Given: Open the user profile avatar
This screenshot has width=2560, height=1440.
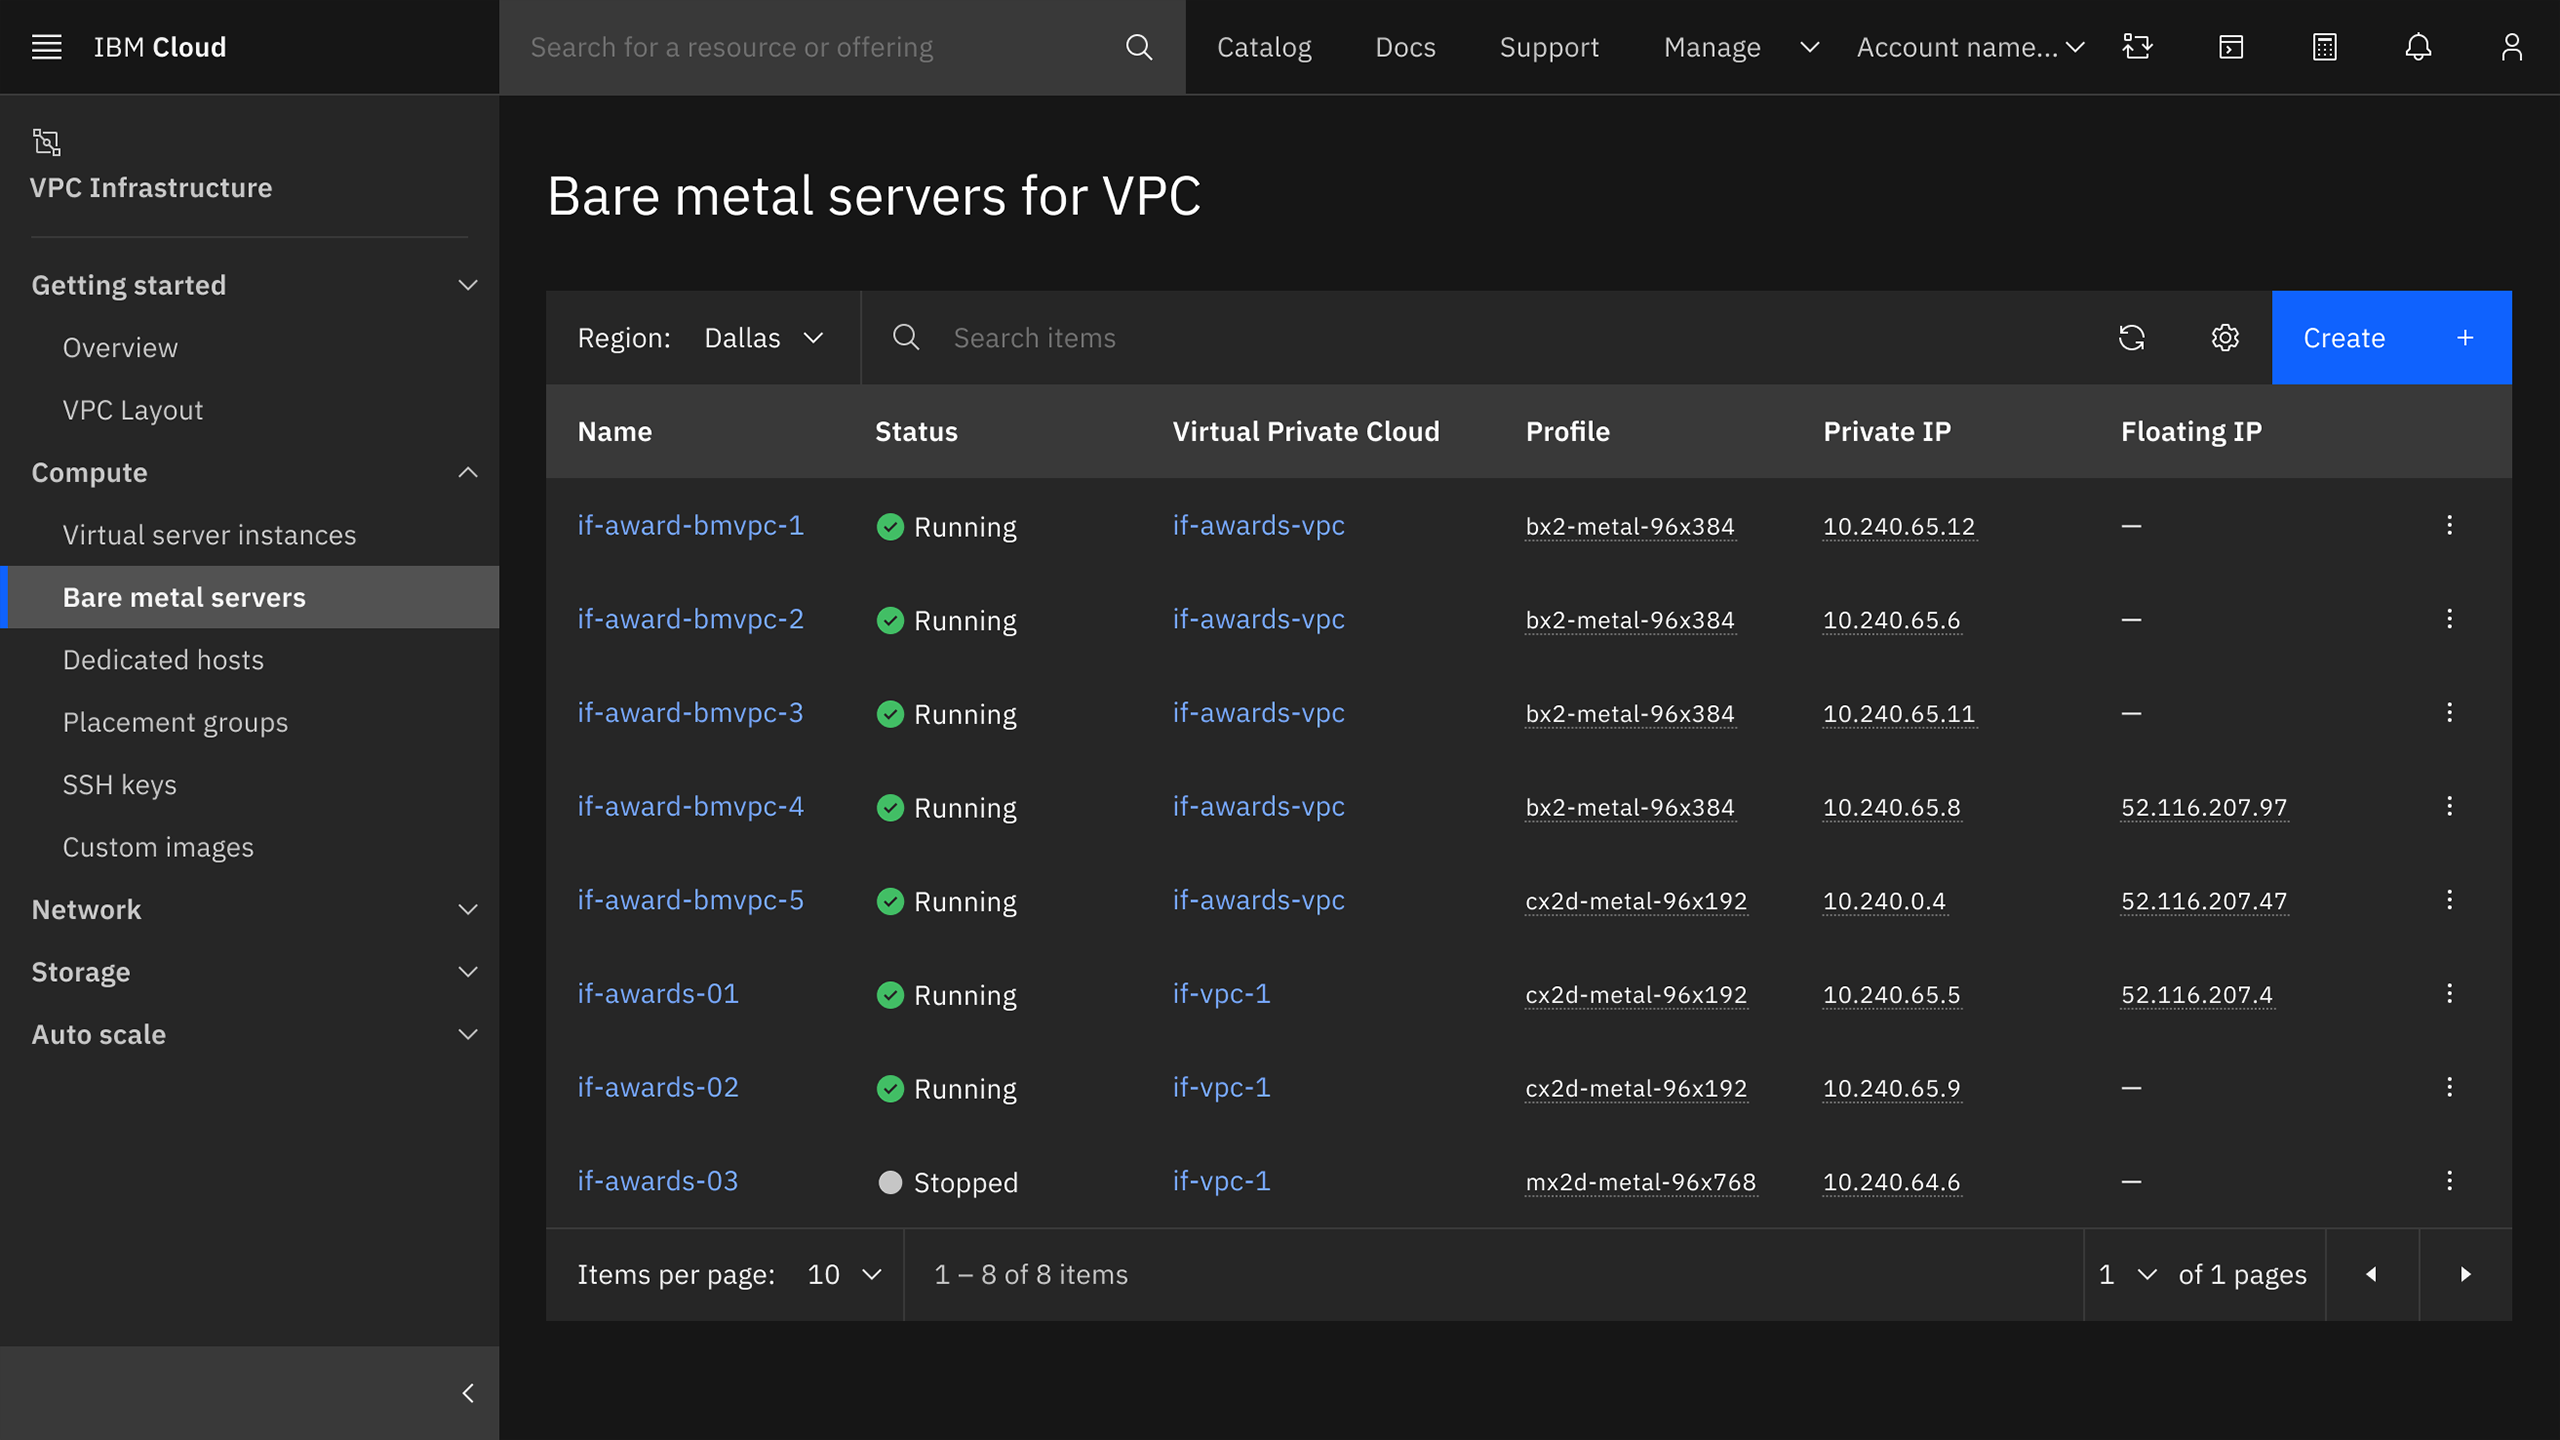Looking at the screenshot, I should 2513,46.
